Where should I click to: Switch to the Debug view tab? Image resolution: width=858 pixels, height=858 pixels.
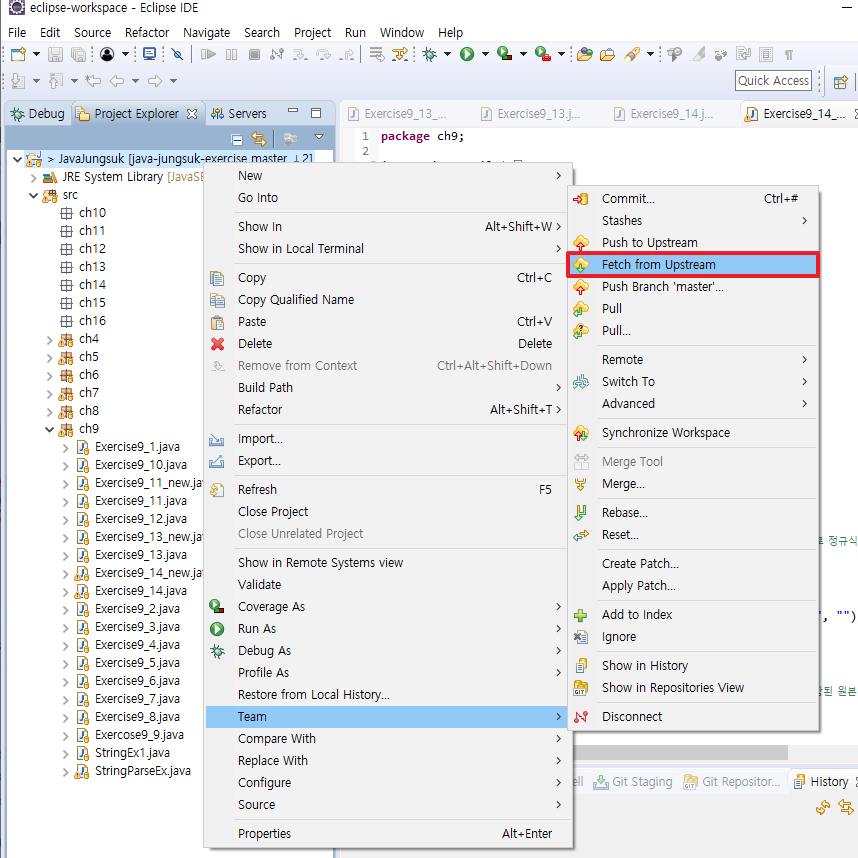click(38, 114)
